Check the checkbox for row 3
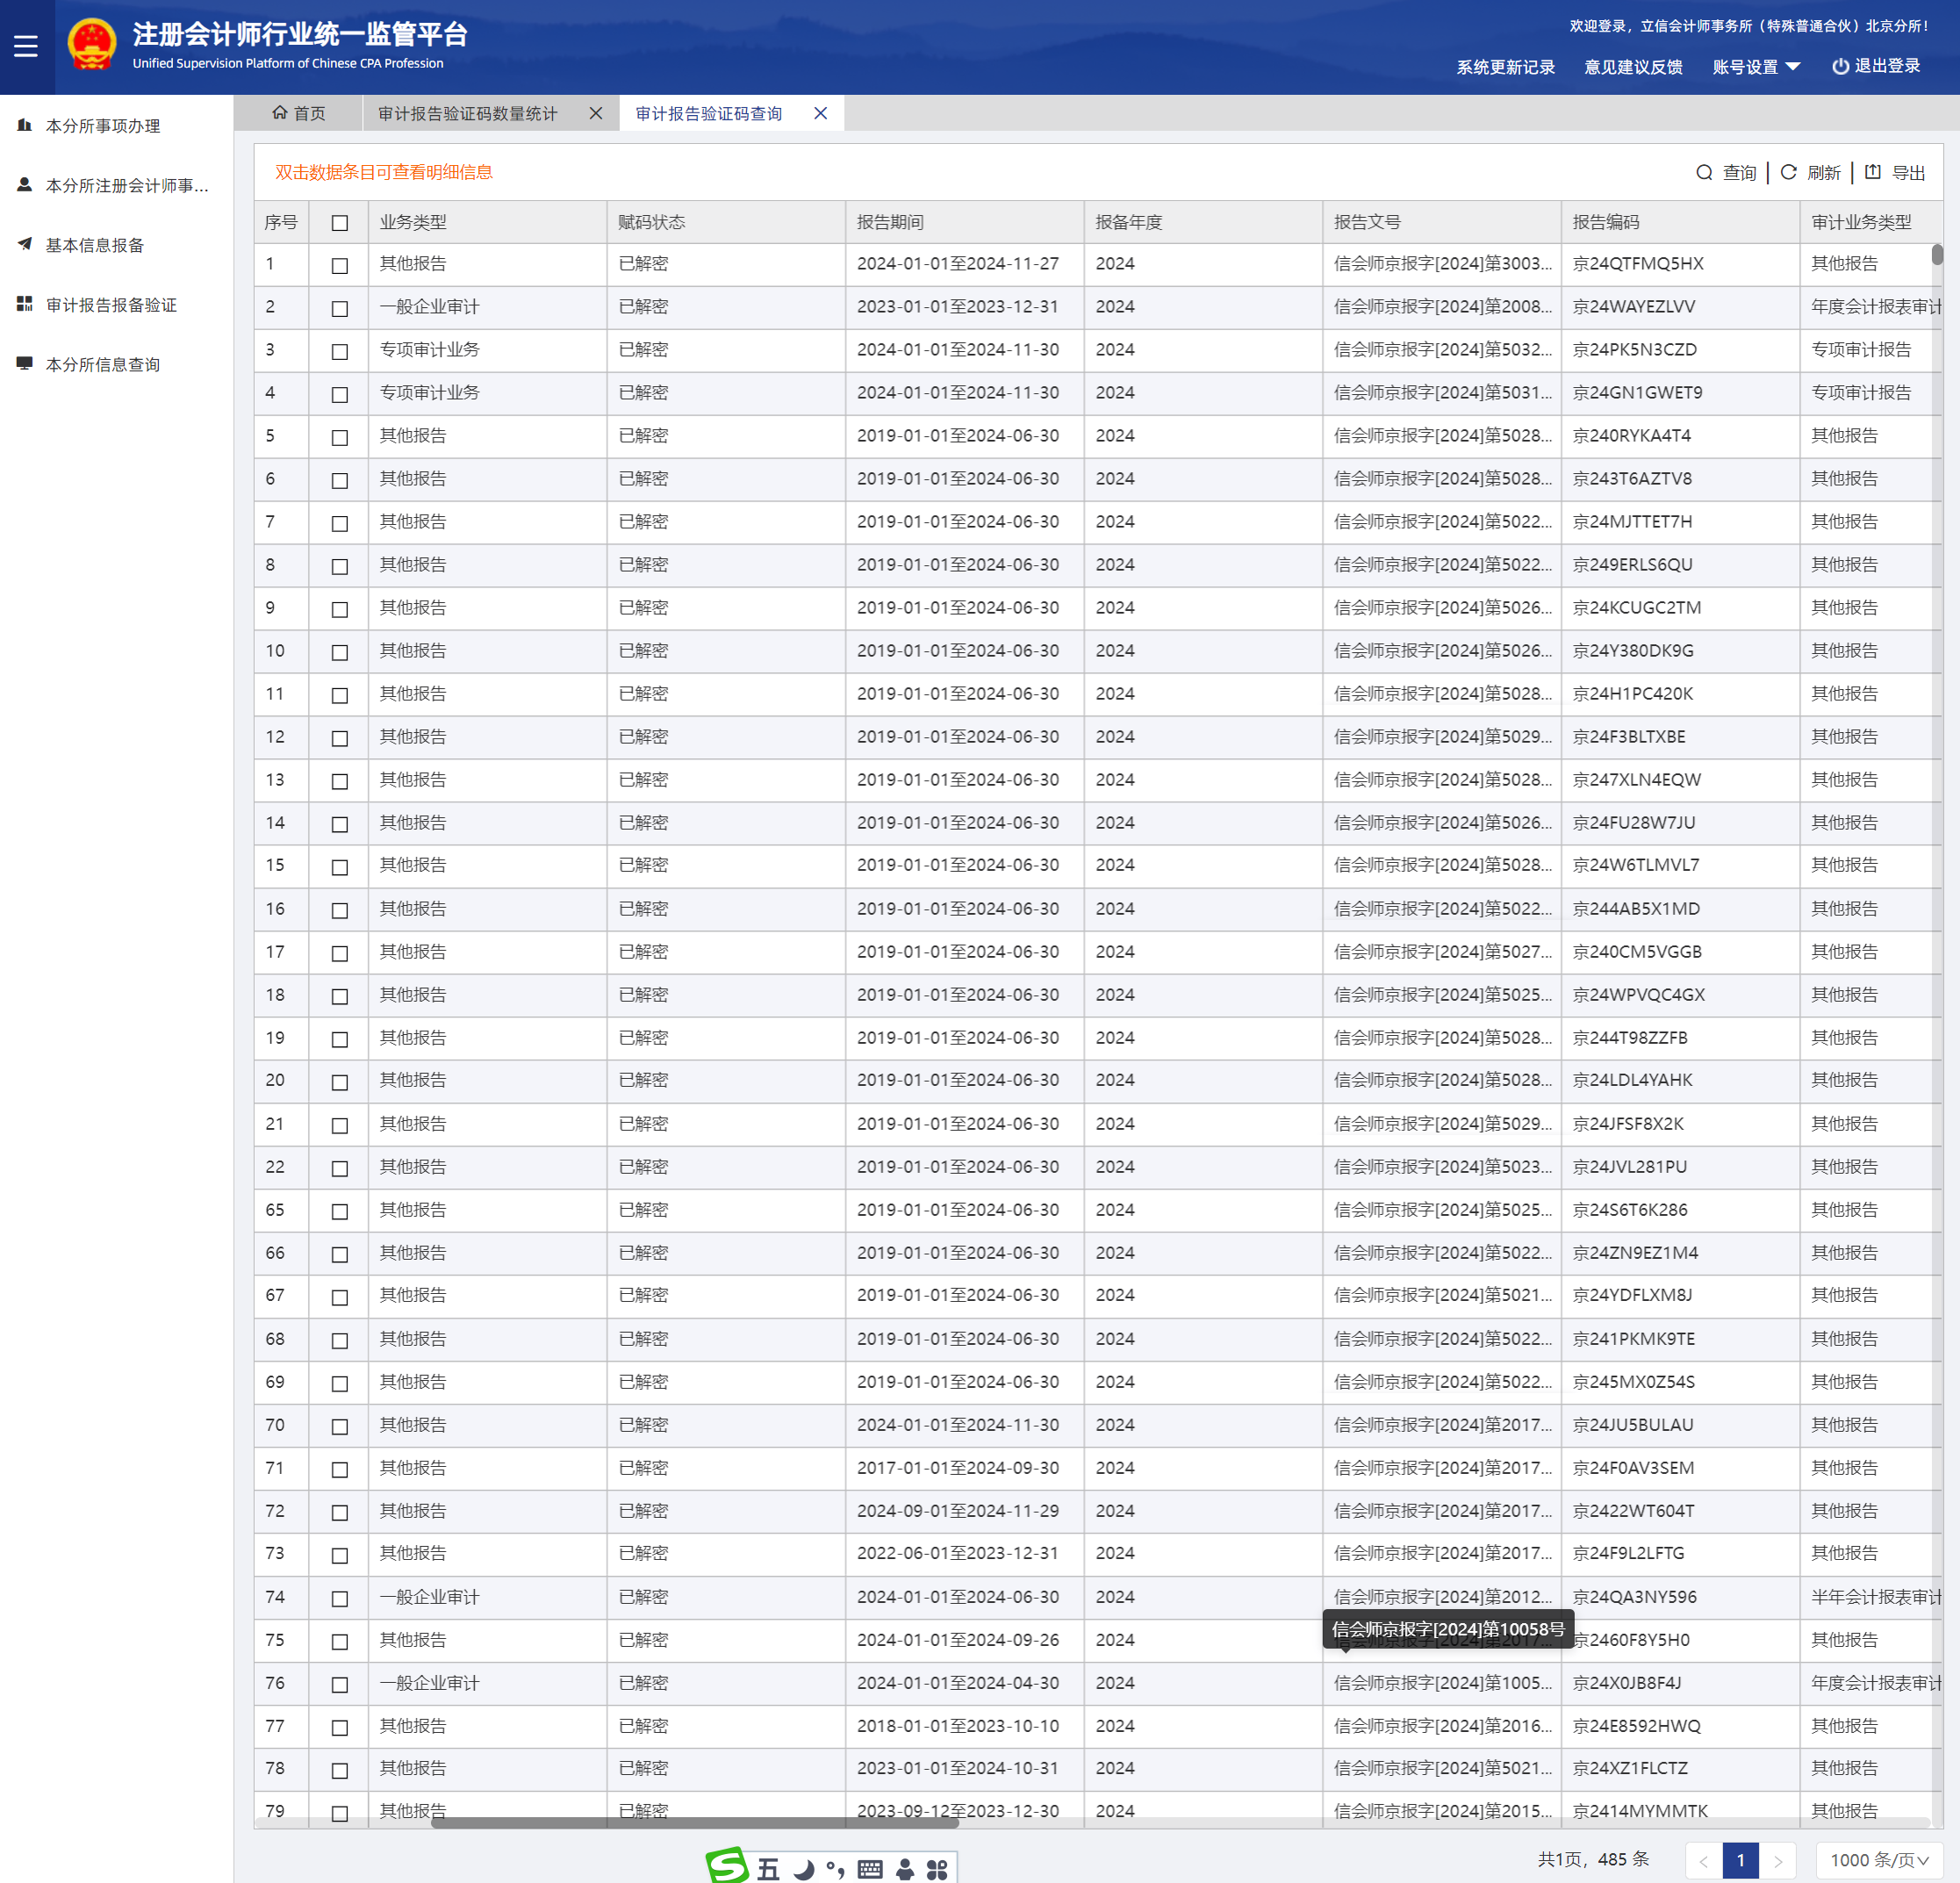Viewport: 1960px width, 1883px height. 340,351
